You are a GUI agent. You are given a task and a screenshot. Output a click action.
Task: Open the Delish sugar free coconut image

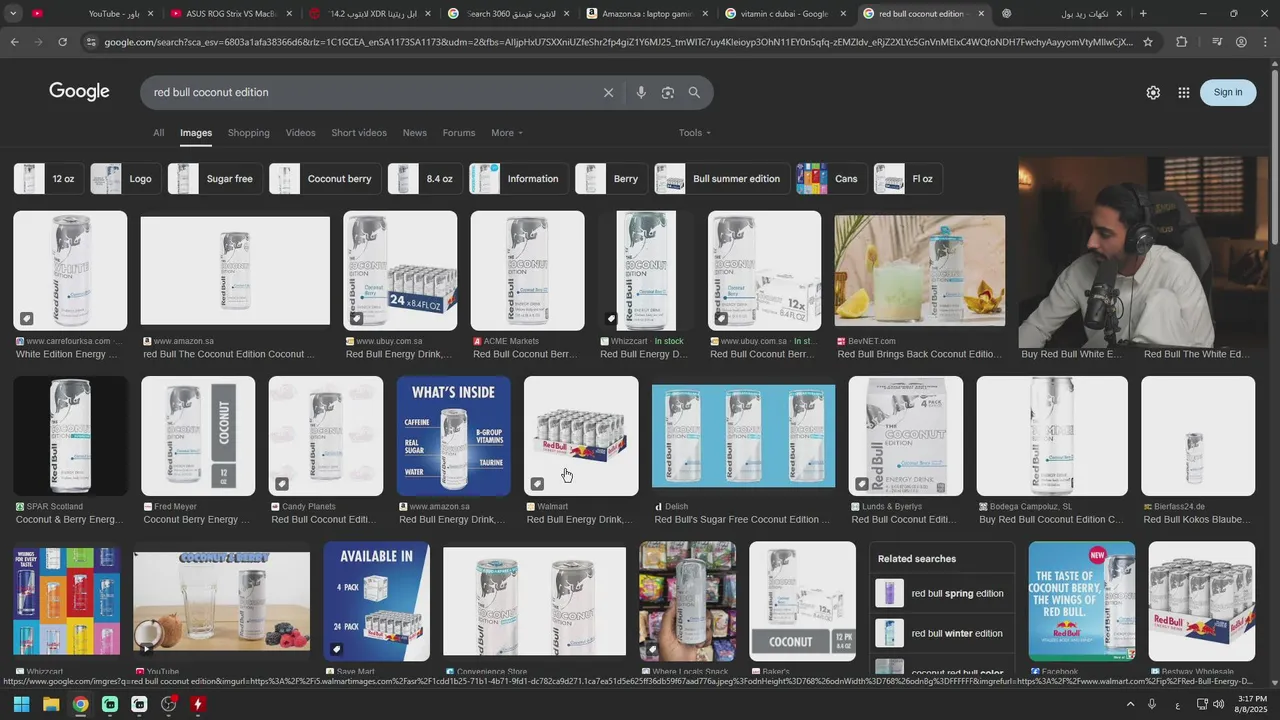[743, 436]
